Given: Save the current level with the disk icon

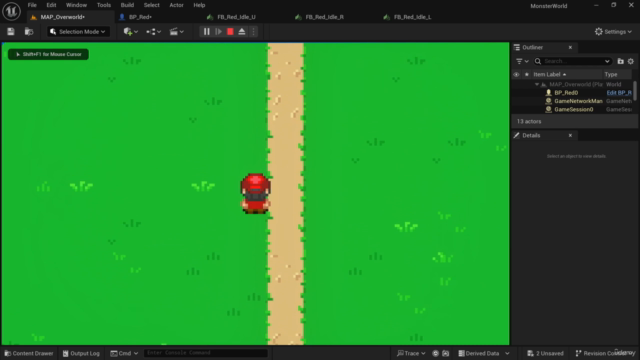Looking at the screenshot, I should click(x=11, y=31).
